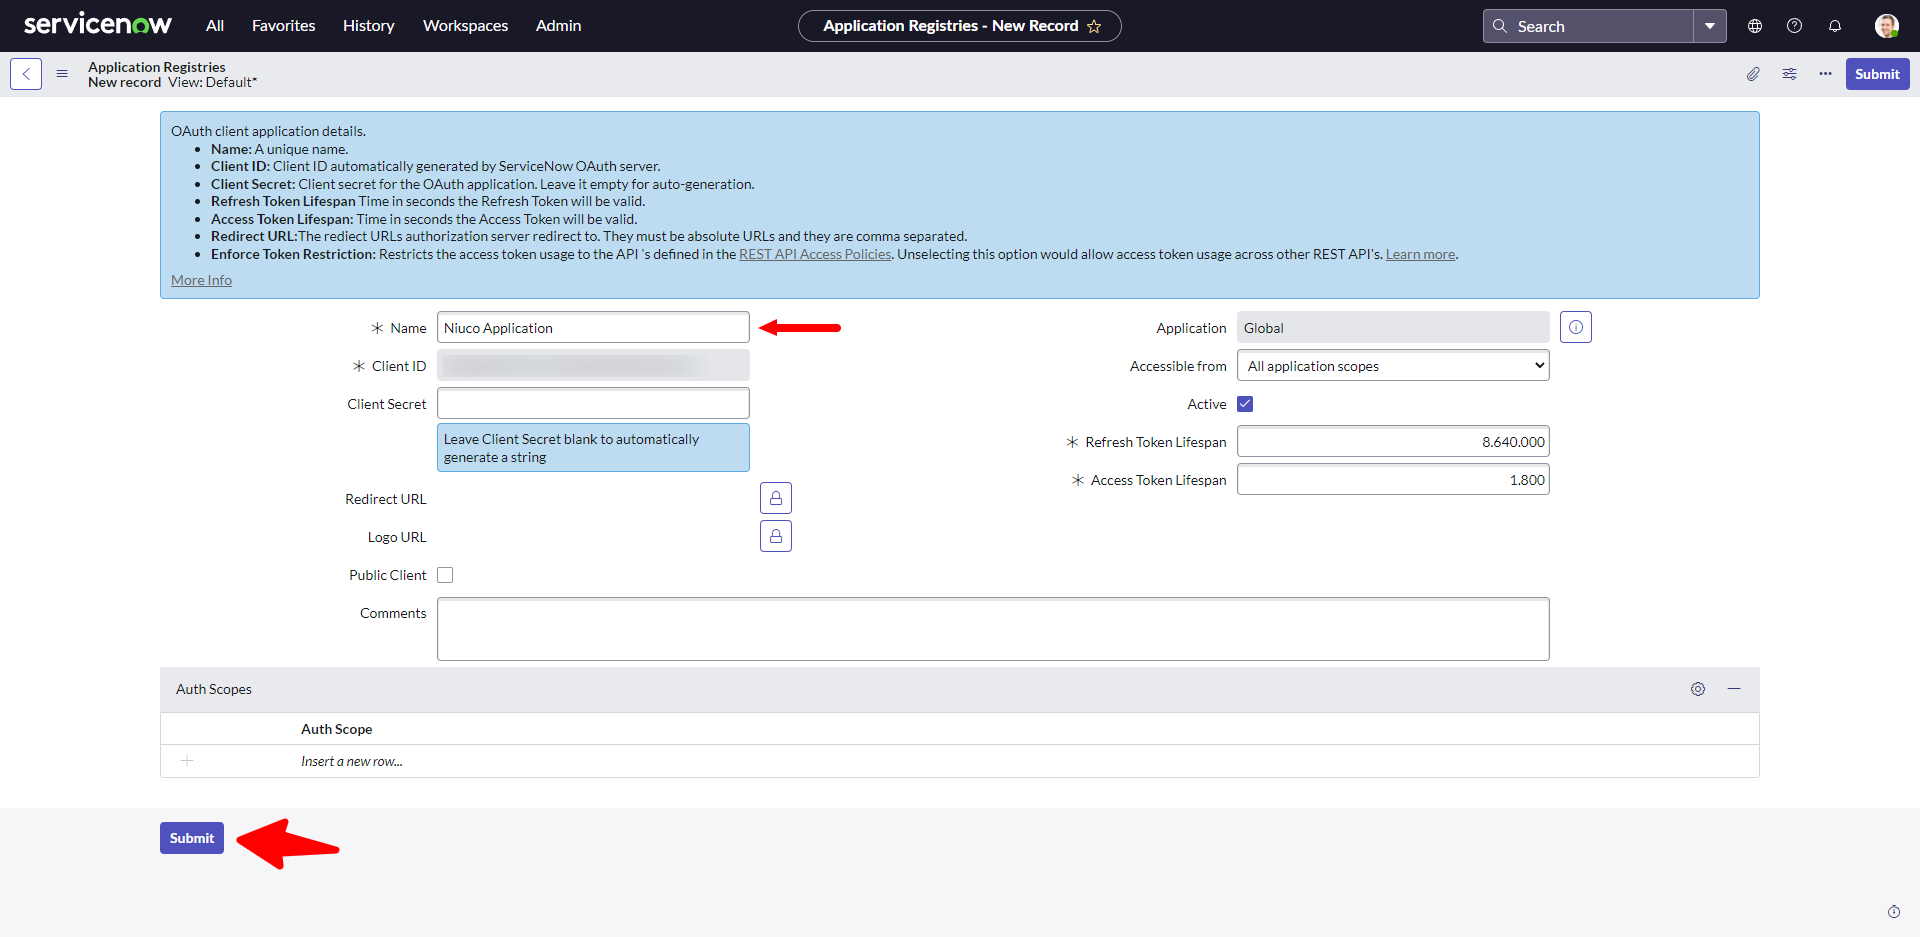Toggle the Active checkbox

click(1245, 404)
